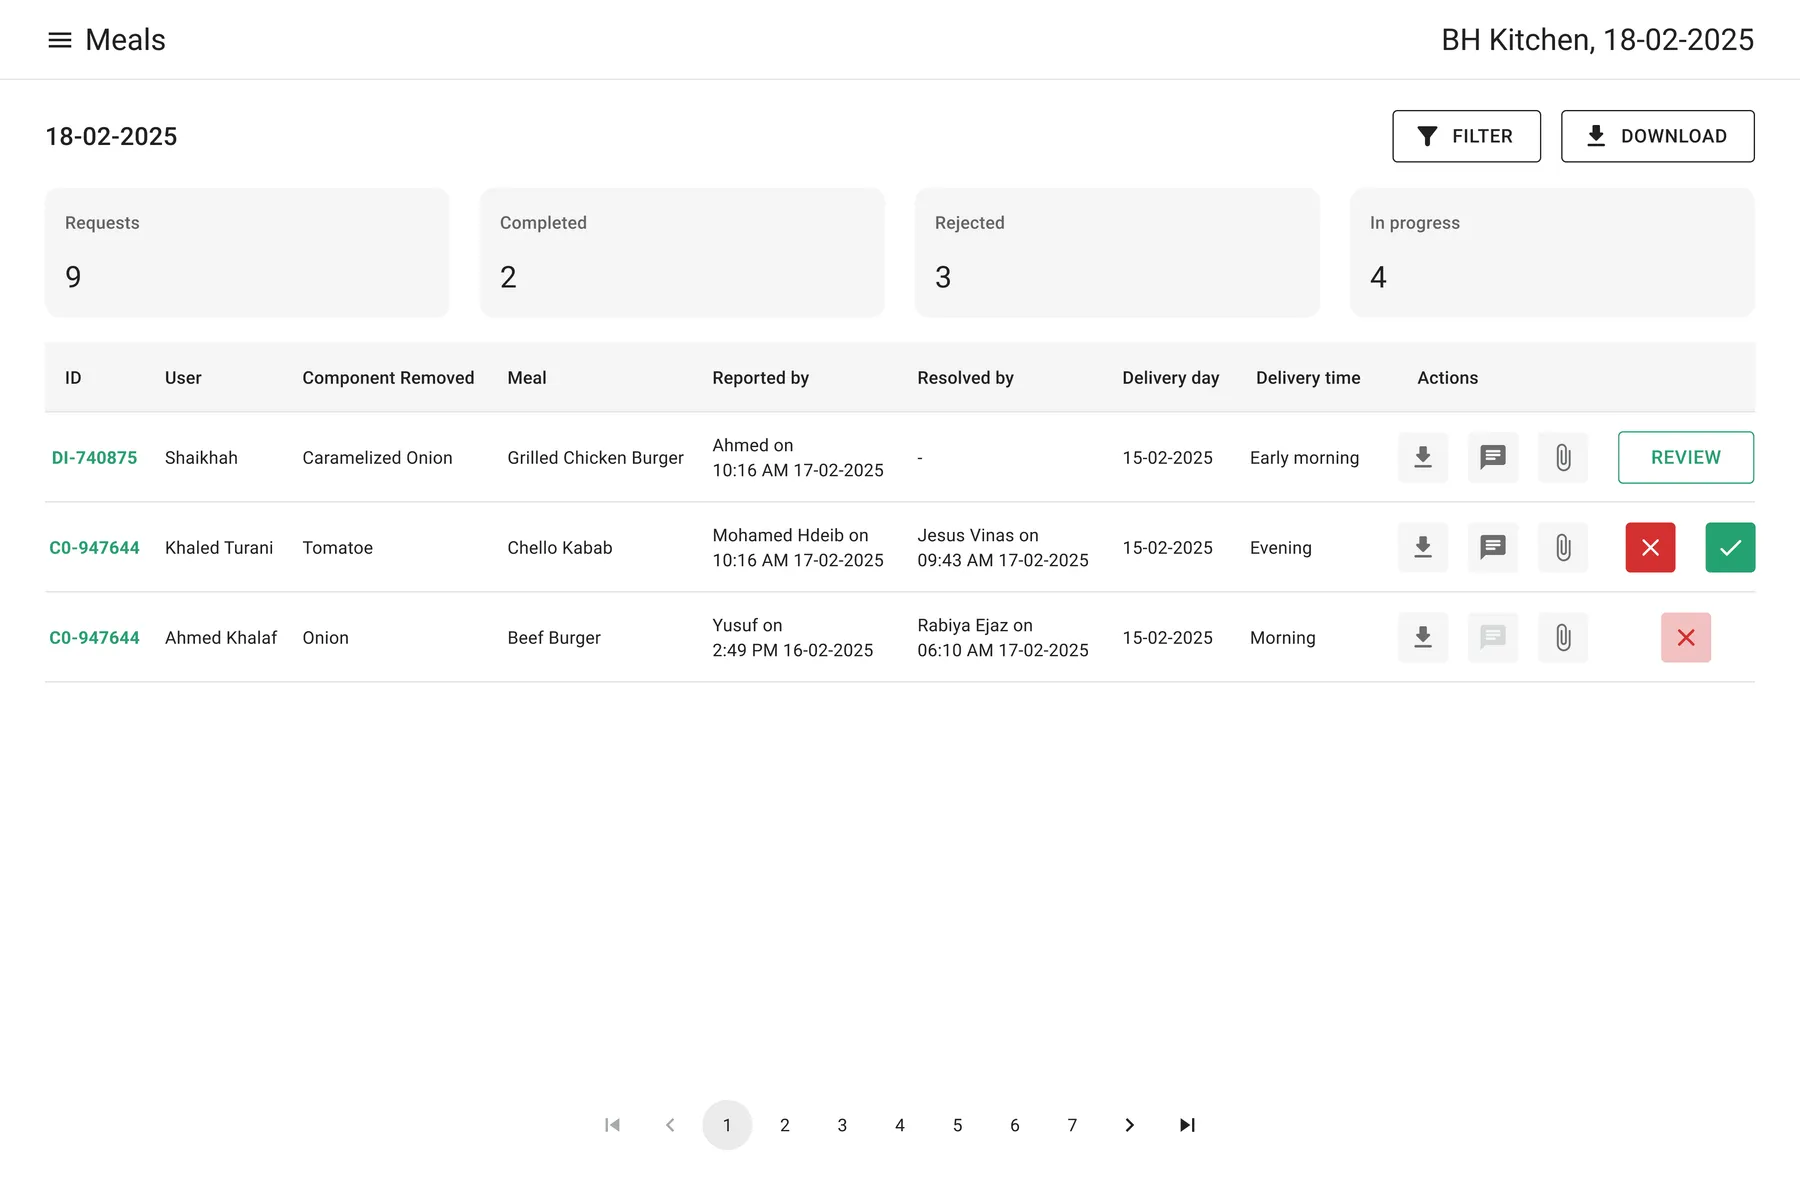Click the In progress summary card

point(1552,252)
